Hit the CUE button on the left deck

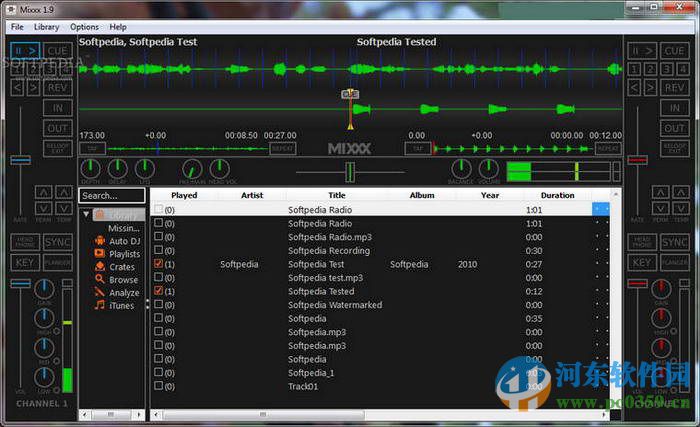pos(58,50)
